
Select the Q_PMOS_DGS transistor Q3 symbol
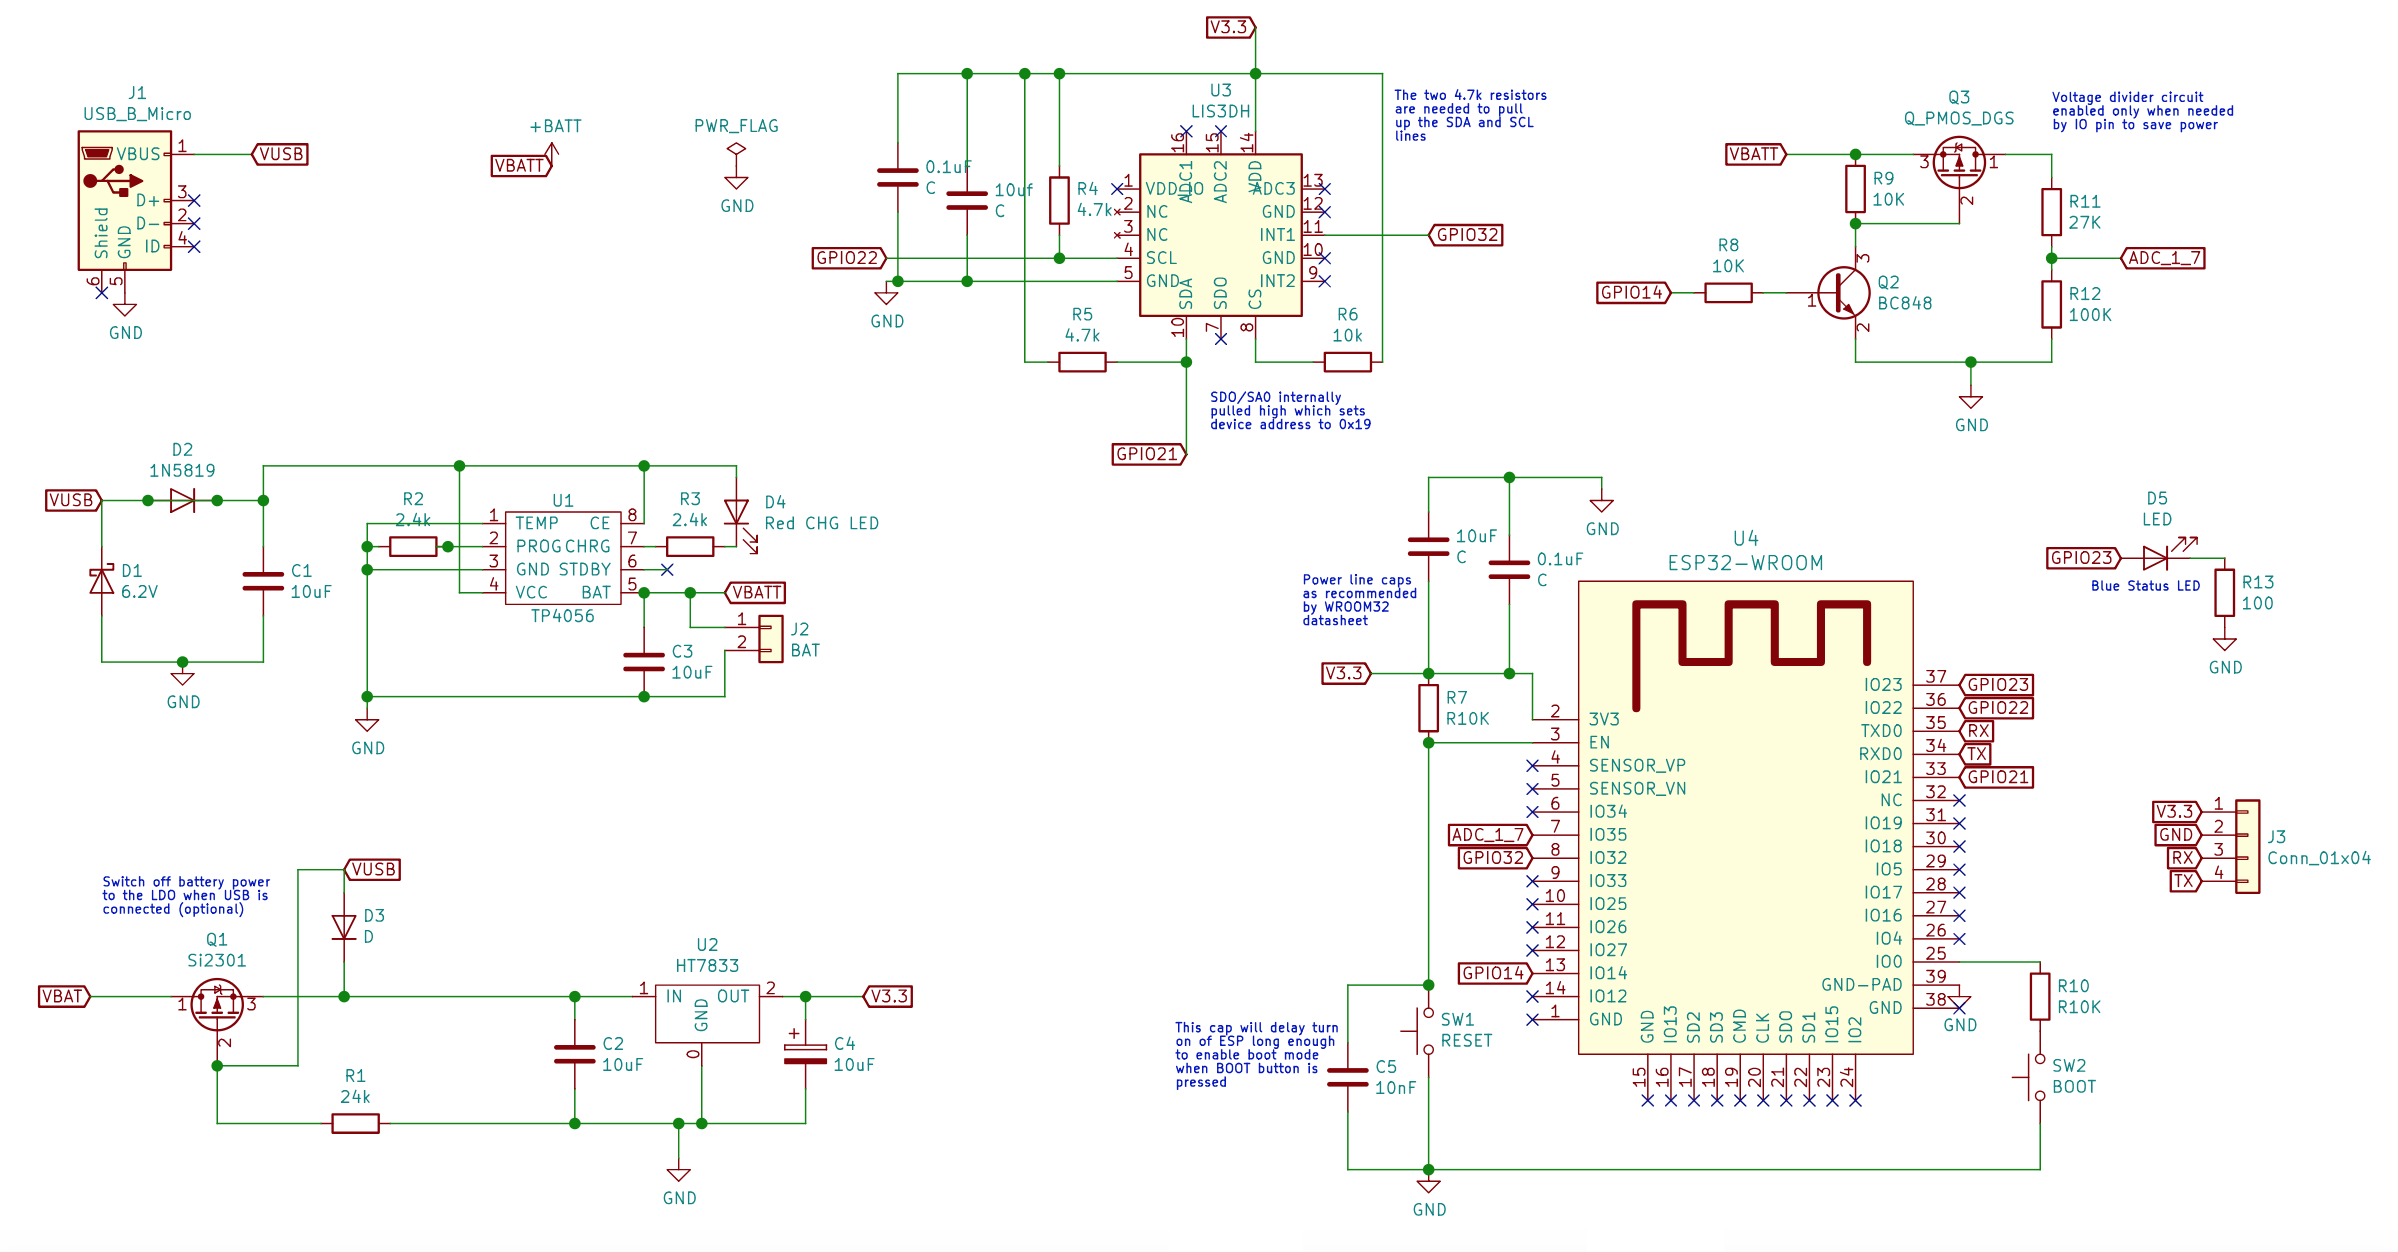tap(1959, 163)
